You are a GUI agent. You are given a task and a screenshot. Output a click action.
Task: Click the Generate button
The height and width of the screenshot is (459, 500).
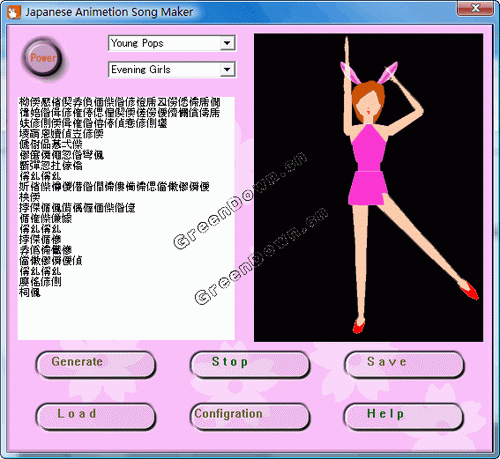tap(96, 365)
